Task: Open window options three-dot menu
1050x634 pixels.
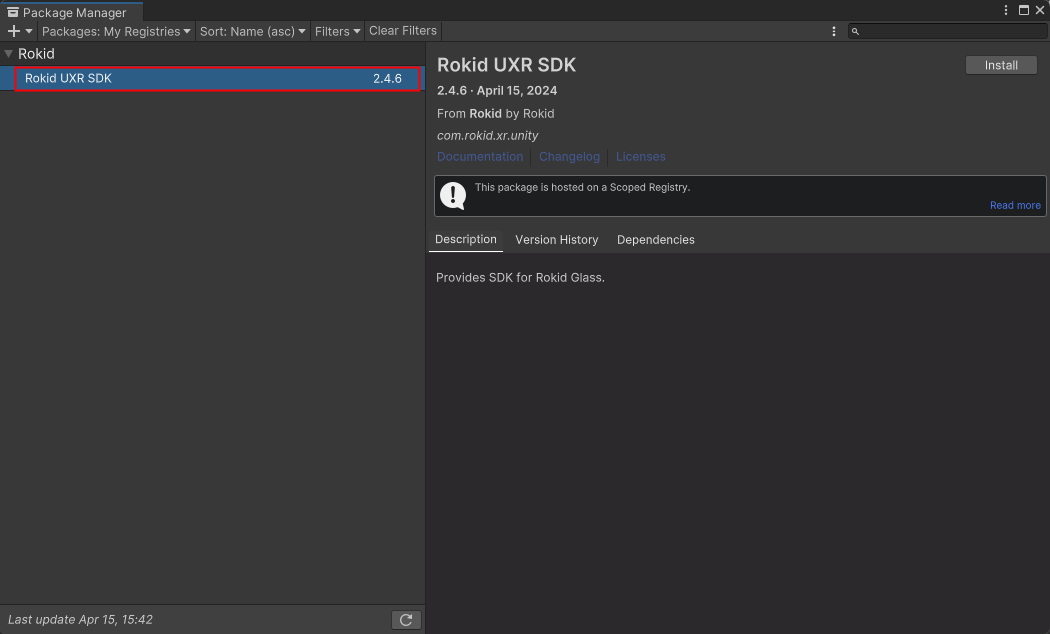Action: click(1006, 10)
